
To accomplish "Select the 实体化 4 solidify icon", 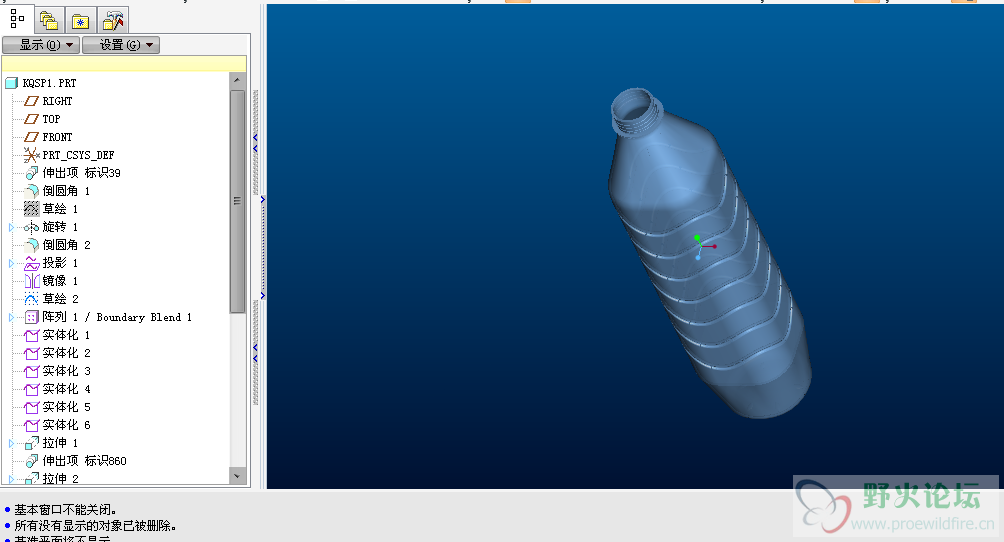I will [x=31, y=389].
